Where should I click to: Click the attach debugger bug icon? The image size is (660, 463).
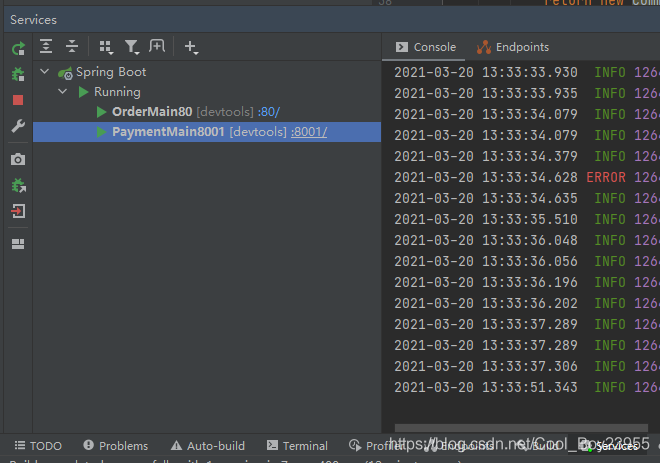pyautogui.click(x=18, y=185)
